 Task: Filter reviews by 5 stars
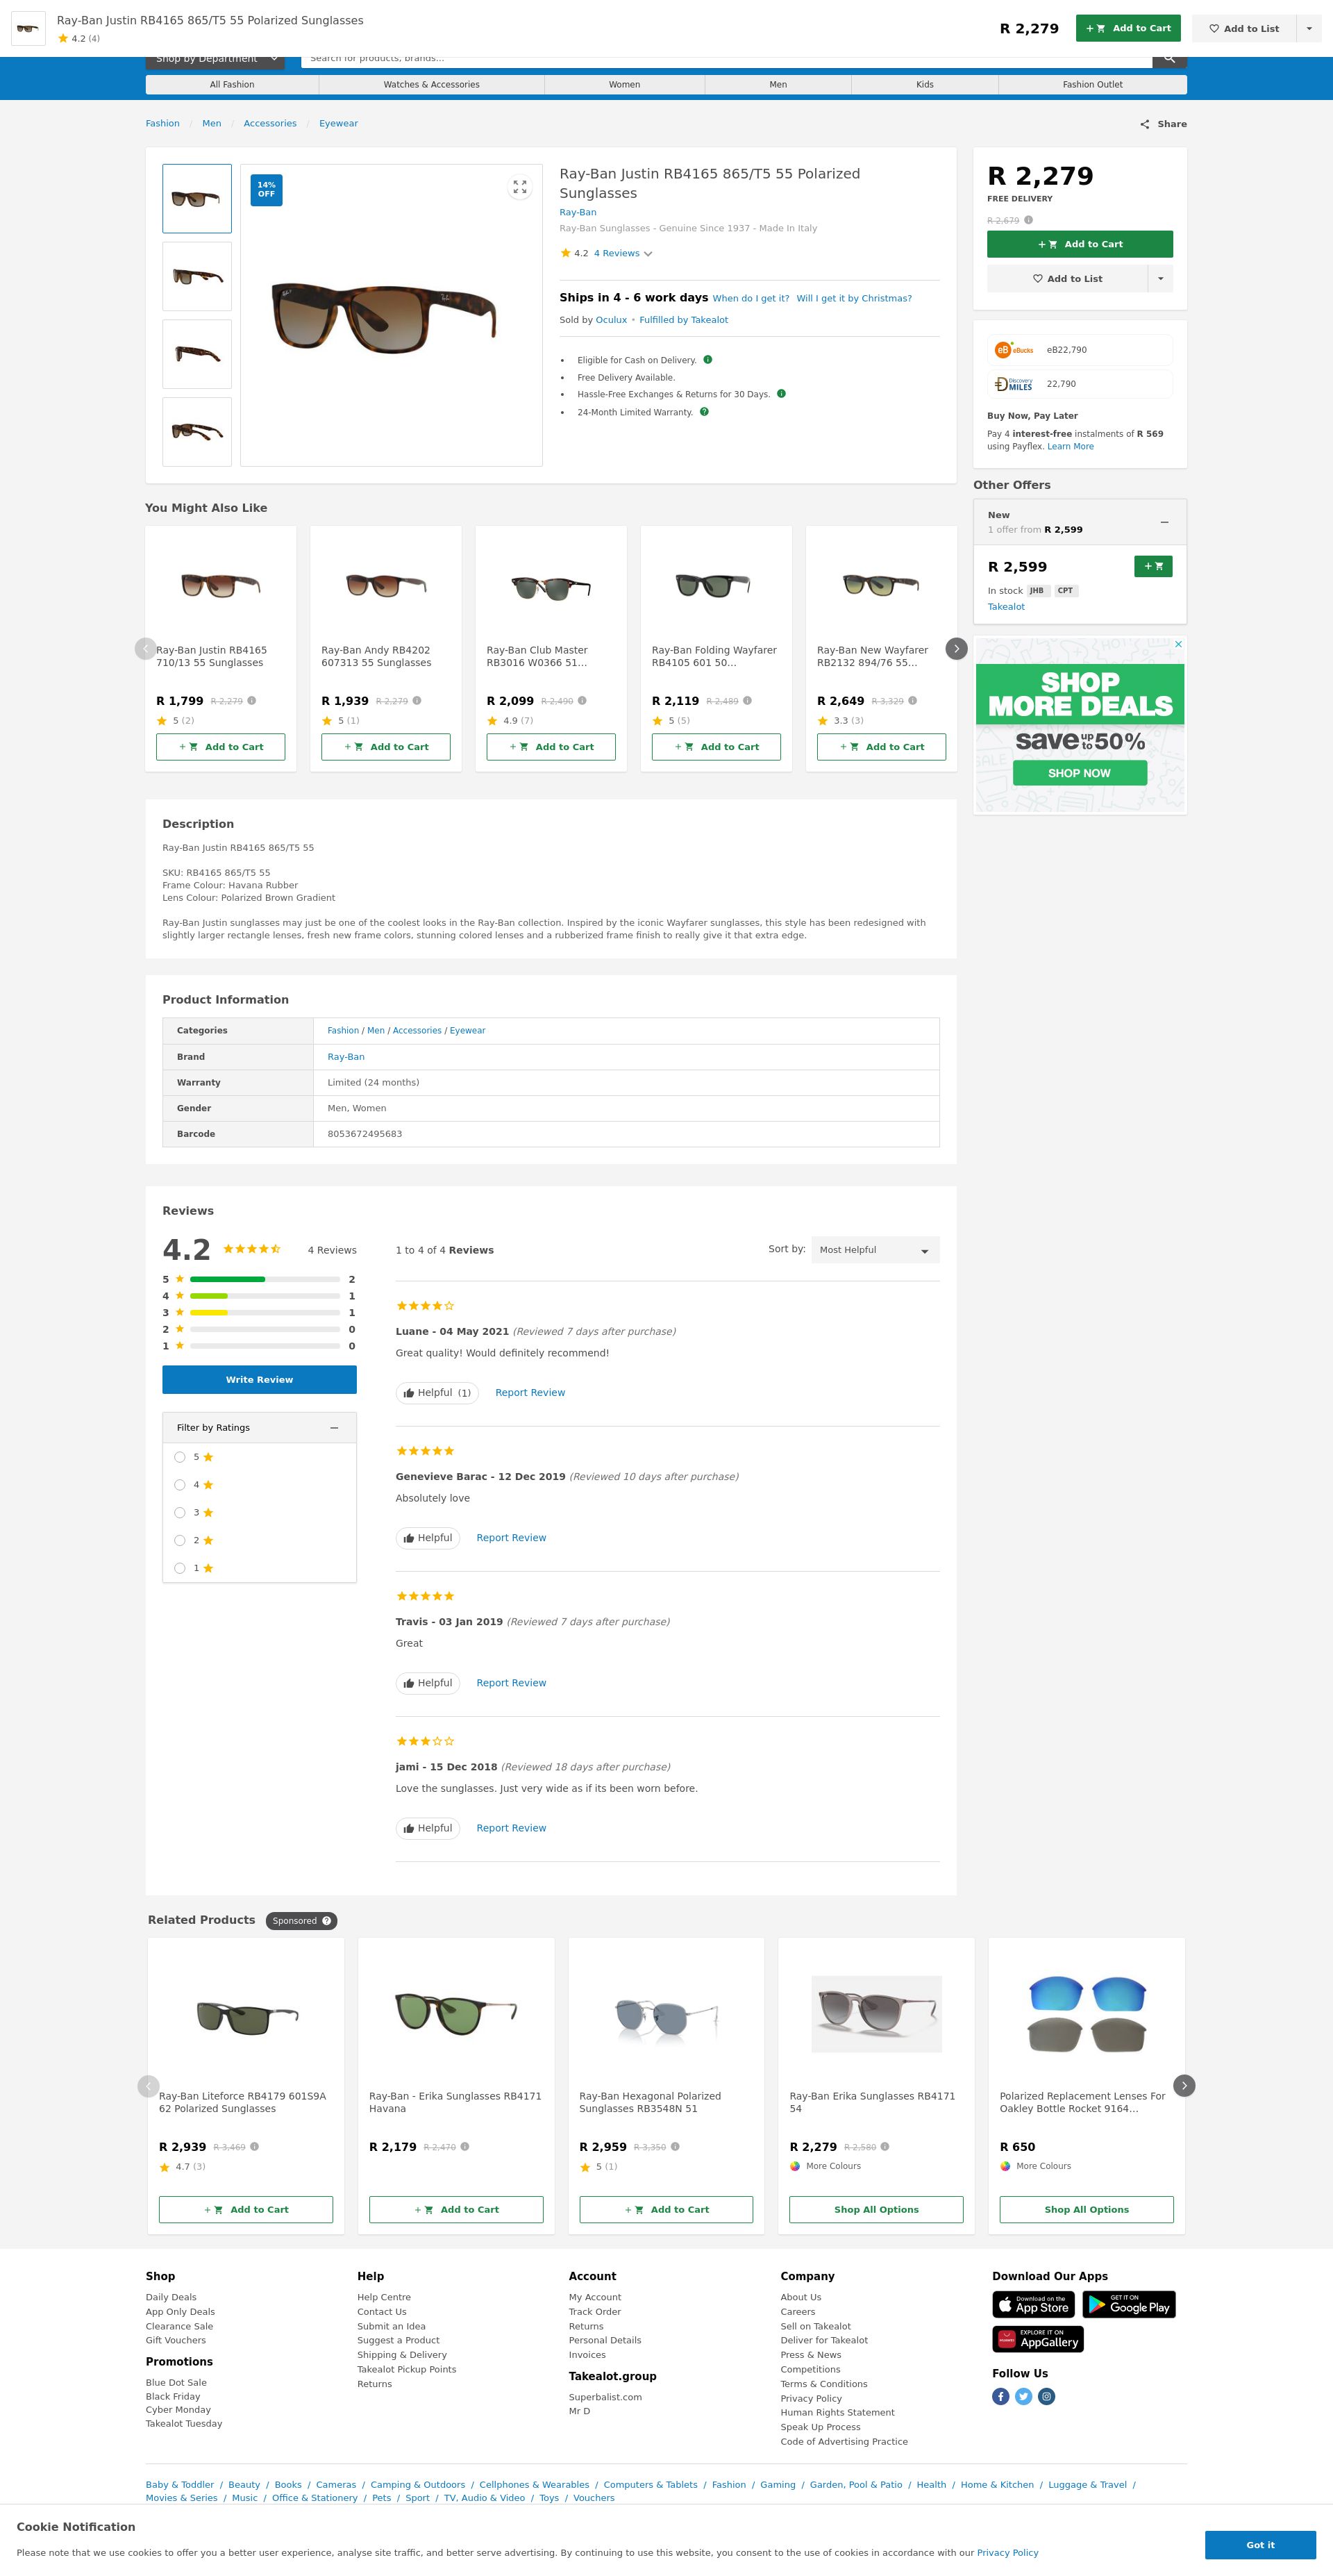tap(180, 1457)
